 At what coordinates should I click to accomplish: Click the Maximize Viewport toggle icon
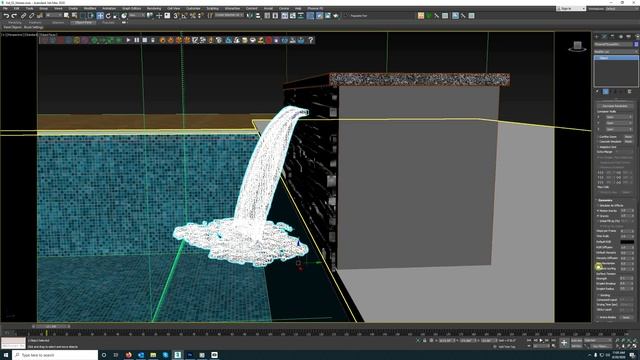click(x=634, y=346)
